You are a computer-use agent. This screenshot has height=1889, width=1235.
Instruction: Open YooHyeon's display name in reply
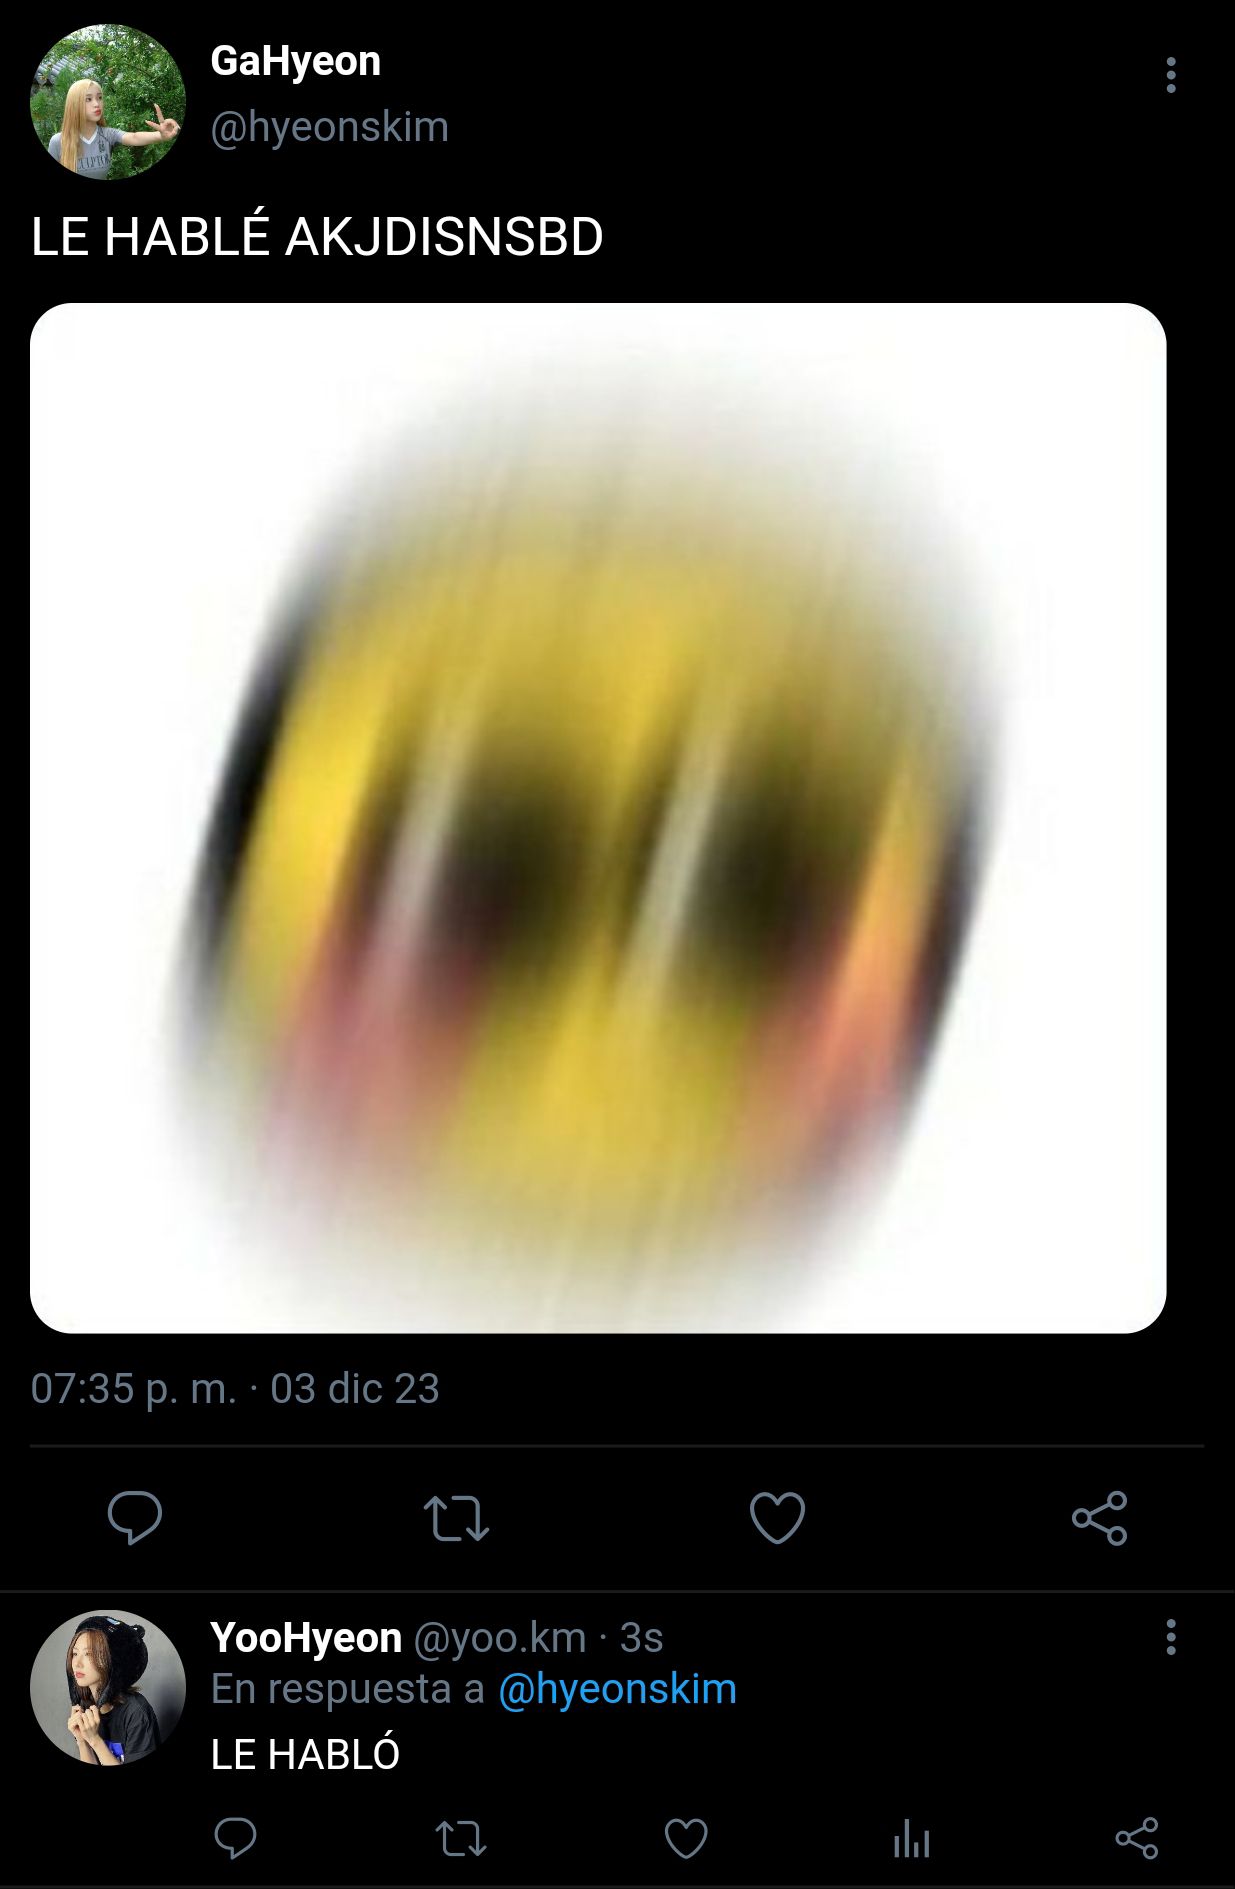click(306, 1638)
